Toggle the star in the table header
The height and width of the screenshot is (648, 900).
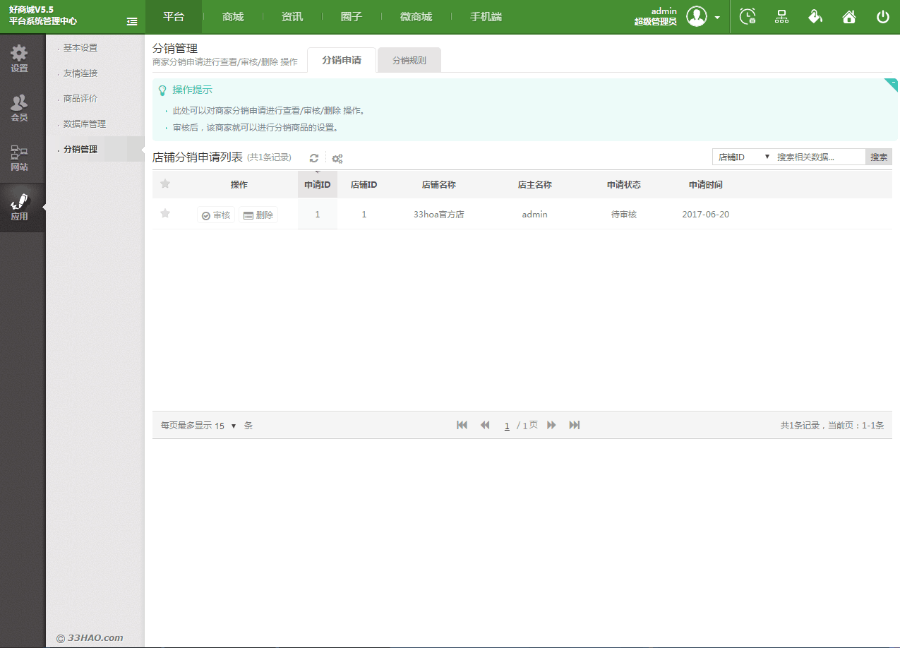pos(165,184)
